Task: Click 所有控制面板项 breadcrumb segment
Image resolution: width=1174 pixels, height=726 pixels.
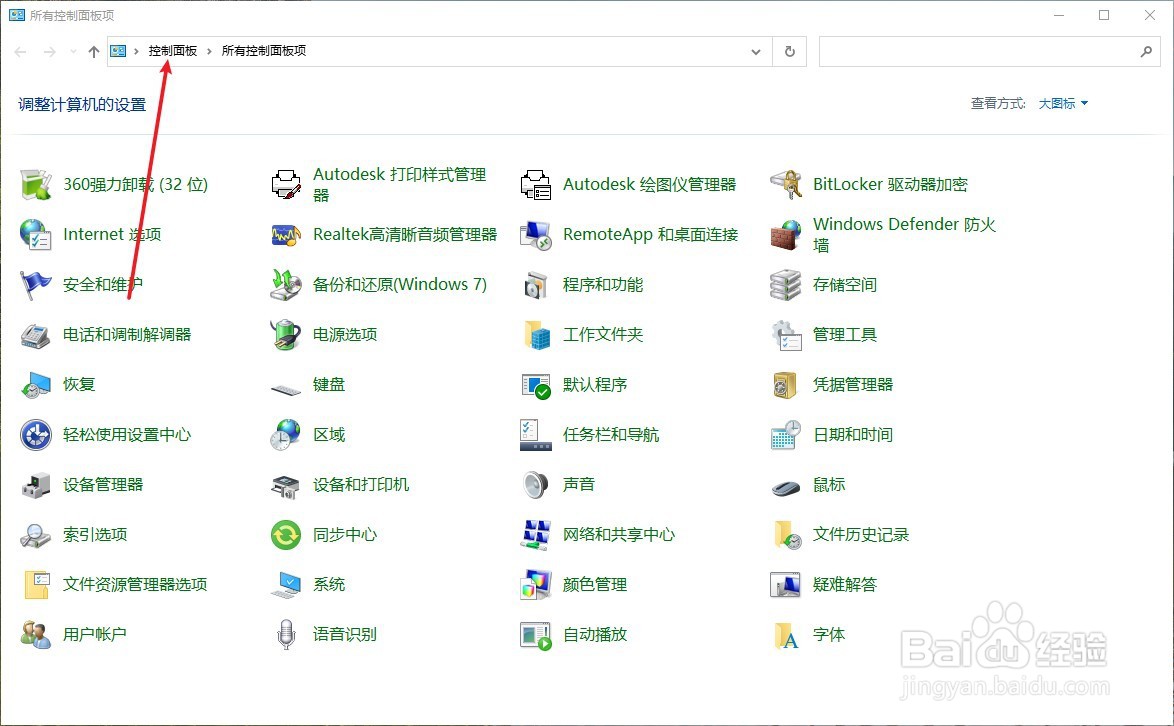Action: [264, 51]
